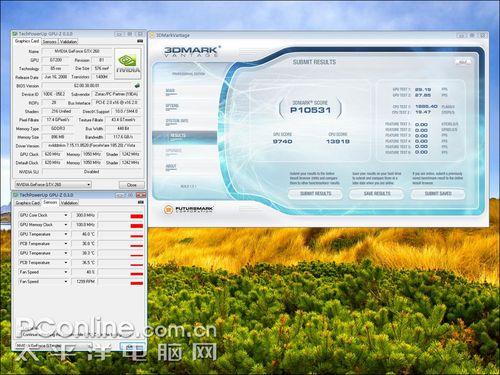Toggle the Continue refreshing checkbox in Sensors window

(x=20, y=334)
